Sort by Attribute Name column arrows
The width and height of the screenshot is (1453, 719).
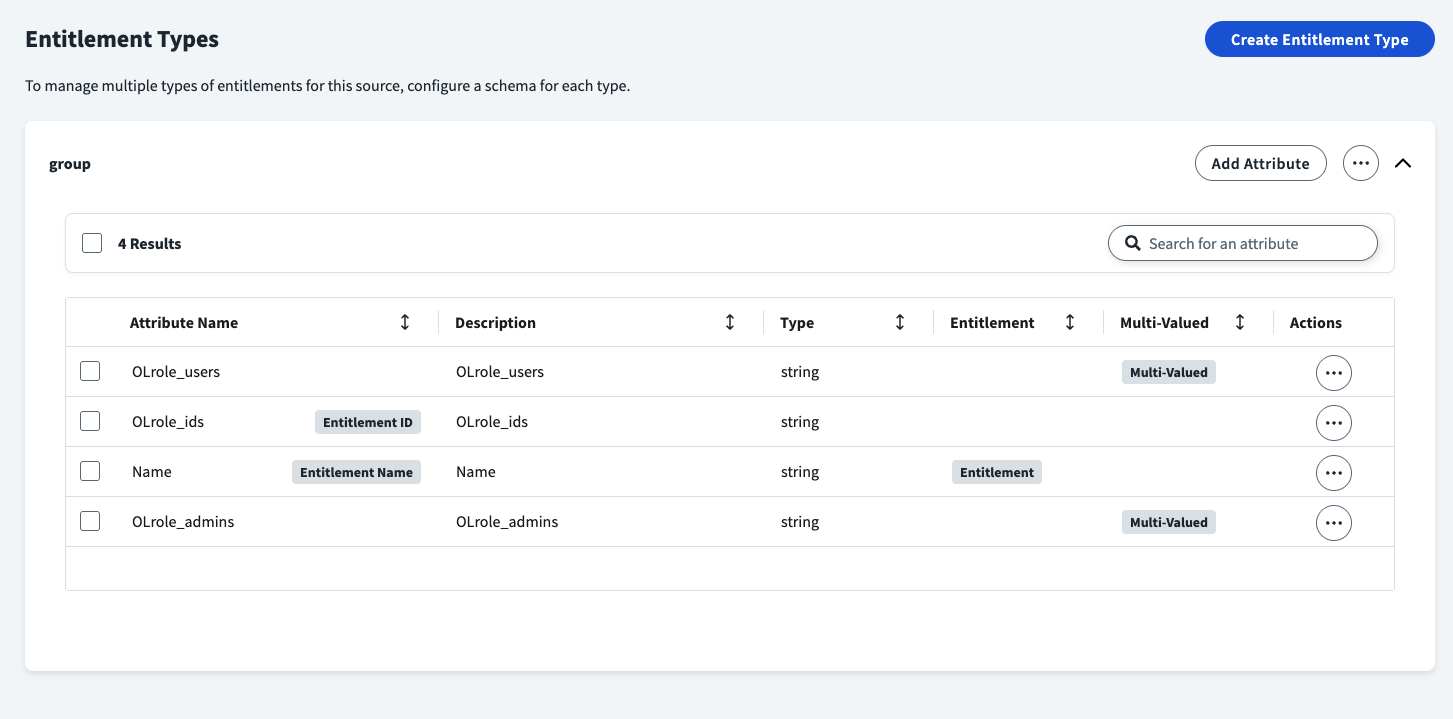[405, 322]
